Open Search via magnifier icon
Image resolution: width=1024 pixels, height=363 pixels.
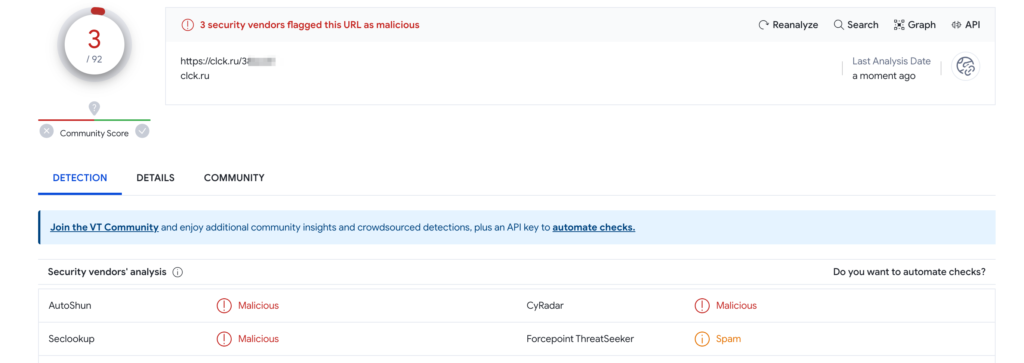(839, 25)
